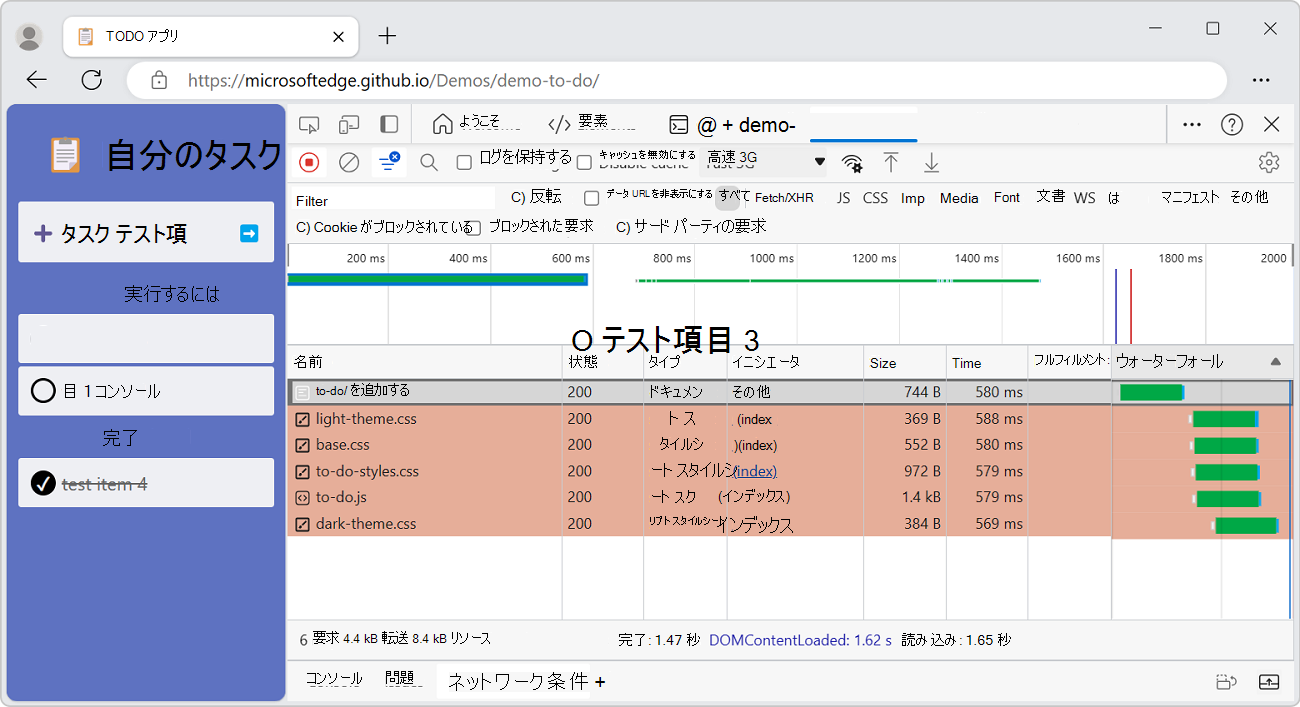Open the 問題 drawer tab
The image size is (1300, 707).
pos(400,679)
